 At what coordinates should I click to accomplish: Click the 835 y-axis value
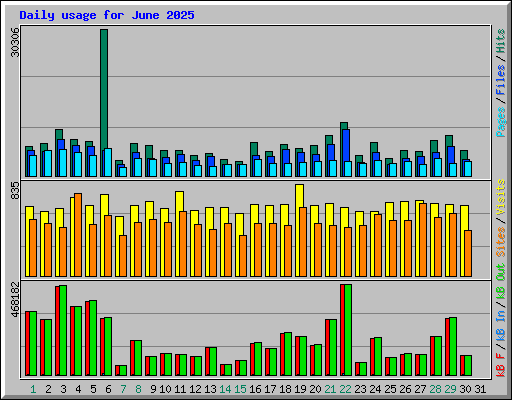click(15, 191)
